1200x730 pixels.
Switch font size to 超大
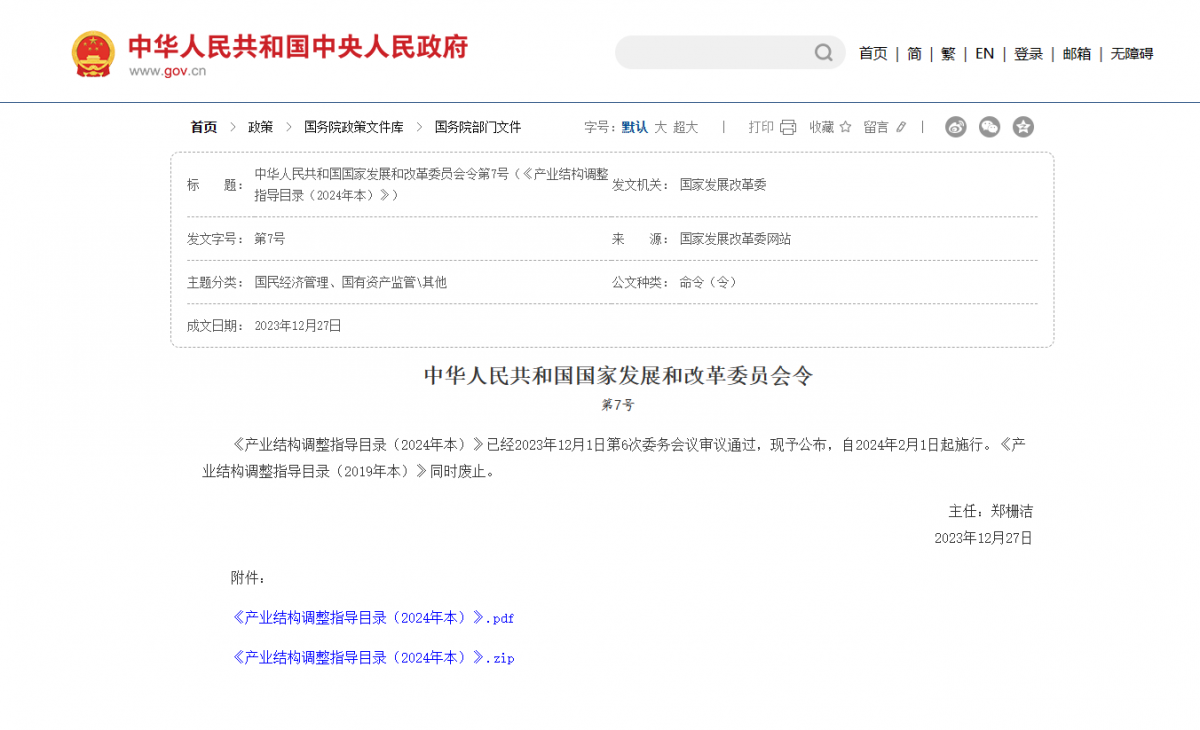[x=685, y=127]
